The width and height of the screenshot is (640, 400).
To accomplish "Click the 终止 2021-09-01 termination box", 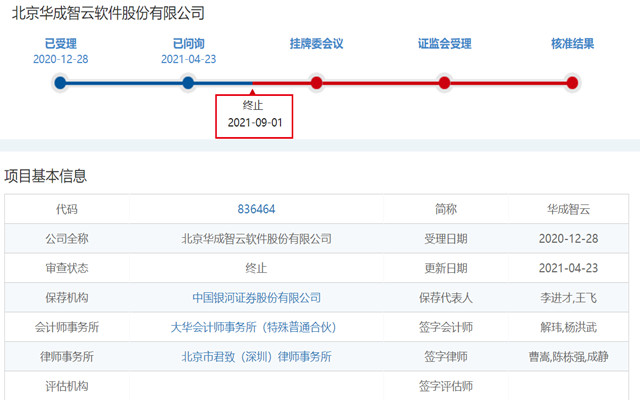I will (254, 116).
